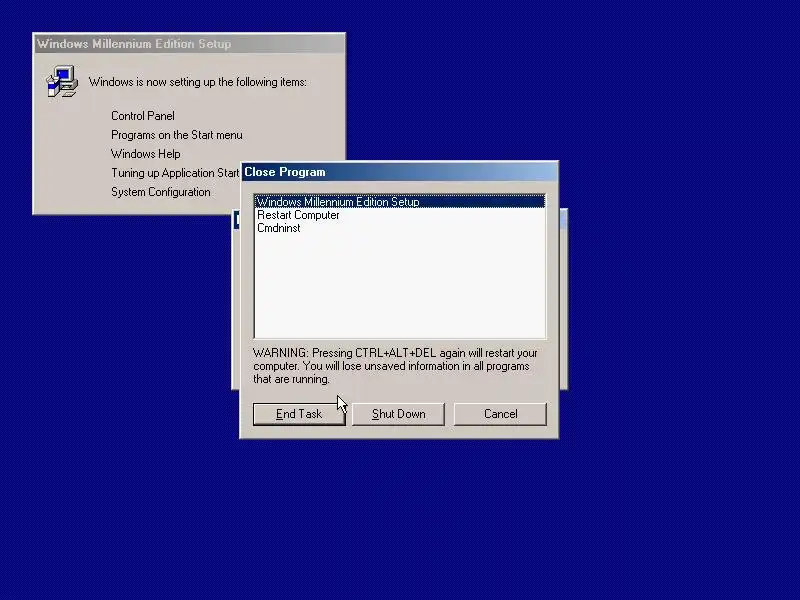
Task: Click System Configuration item in Setup window
Action: click(x=161, y=192)
